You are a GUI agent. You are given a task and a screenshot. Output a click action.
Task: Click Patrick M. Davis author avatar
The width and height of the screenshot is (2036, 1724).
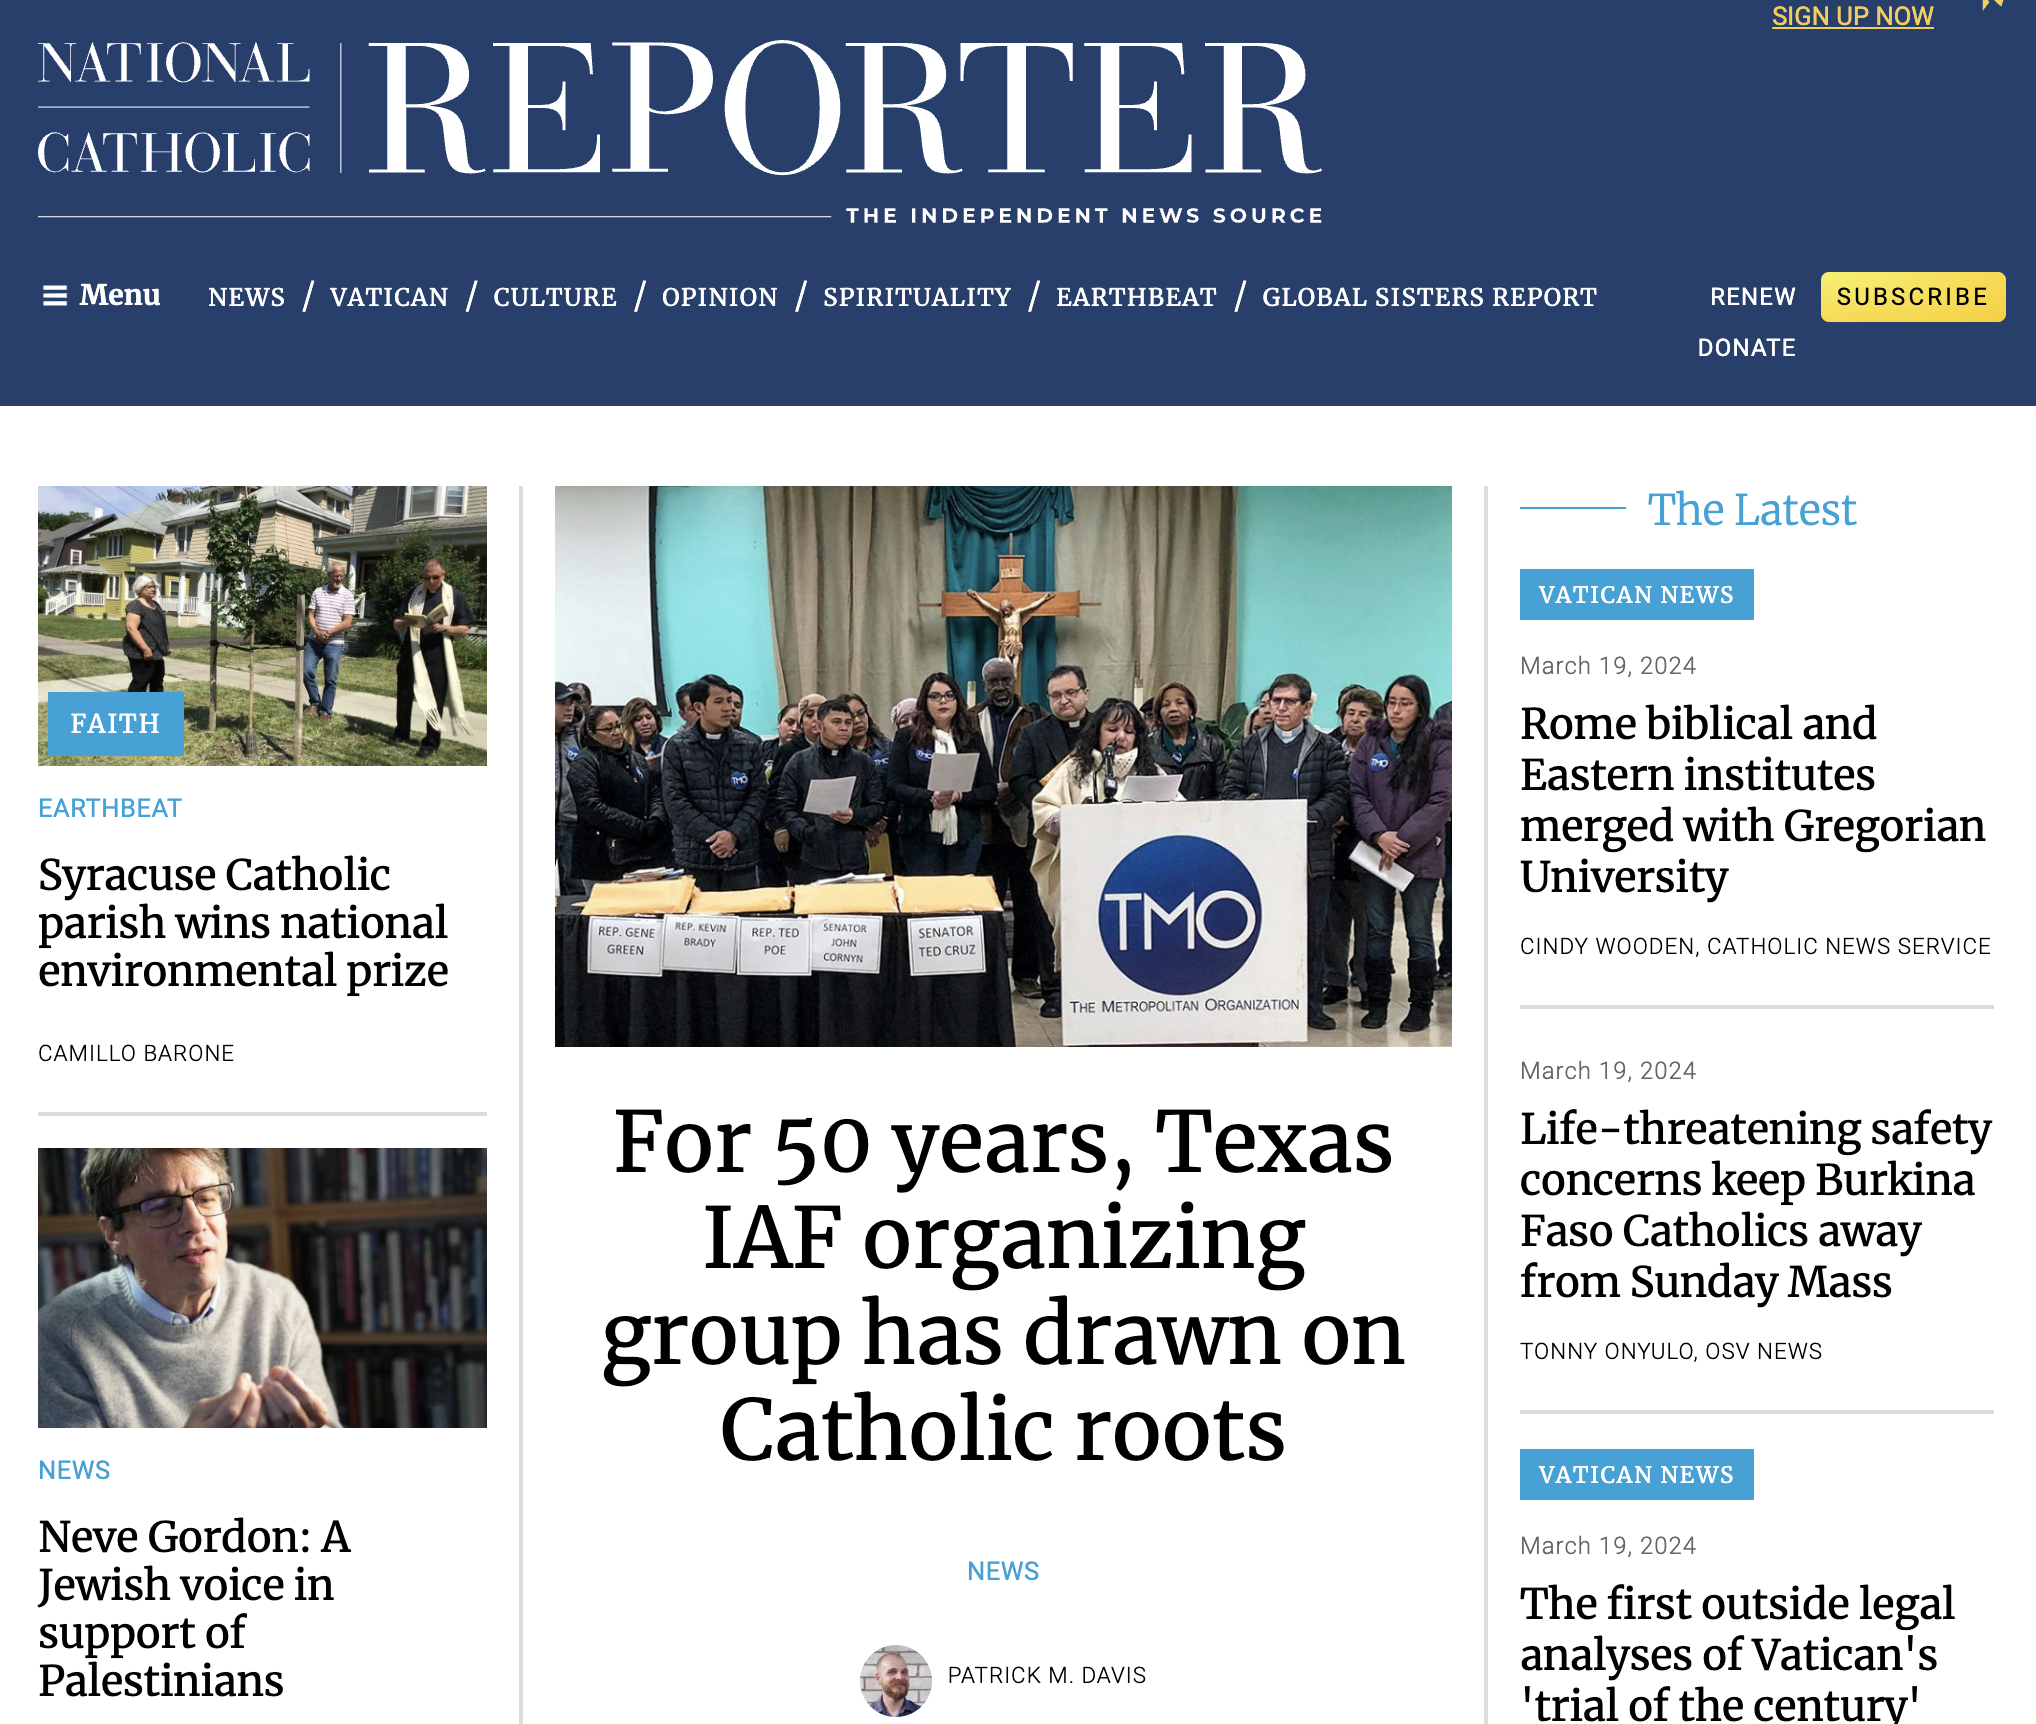(895, 1681)
